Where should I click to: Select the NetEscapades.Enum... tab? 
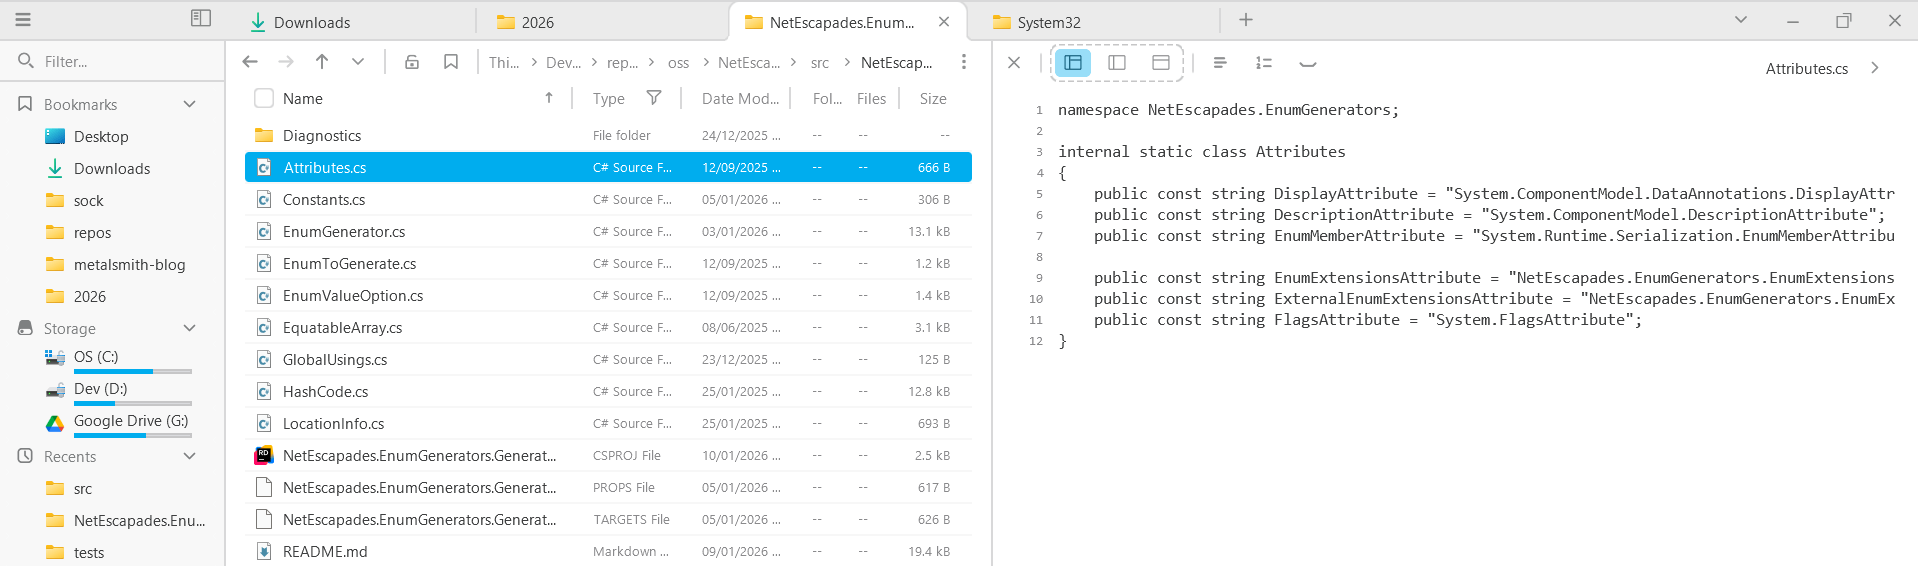848,22
